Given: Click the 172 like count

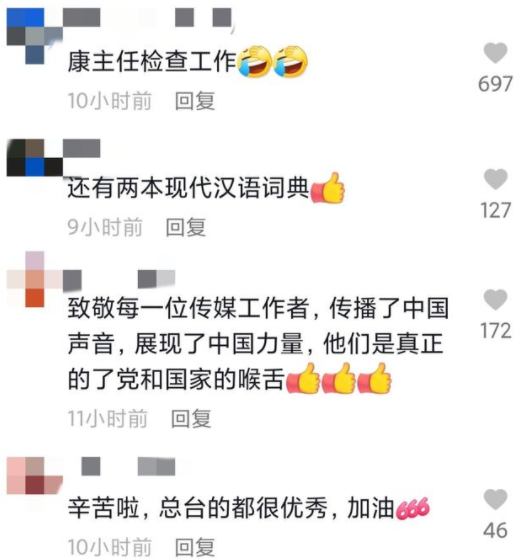Looking at the screenshot, I should pos(495,331).
